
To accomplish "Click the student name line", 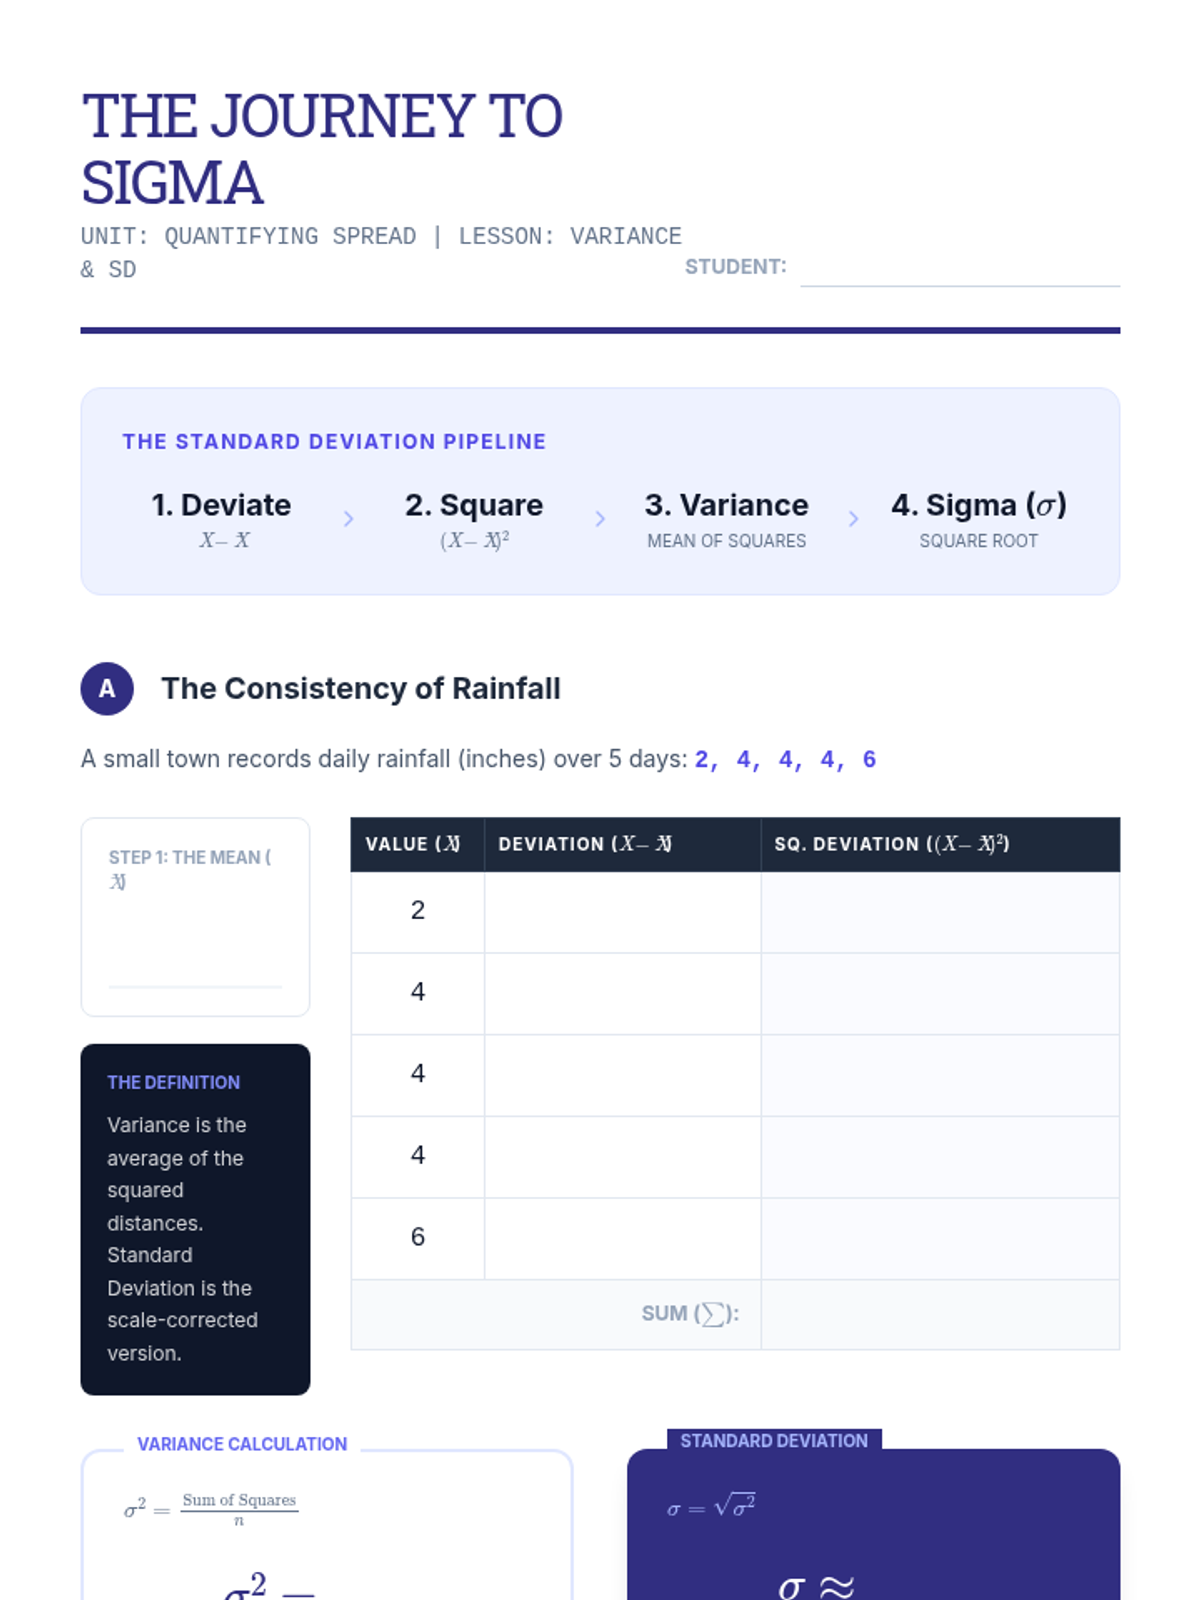I will click(x=959, y=270).
